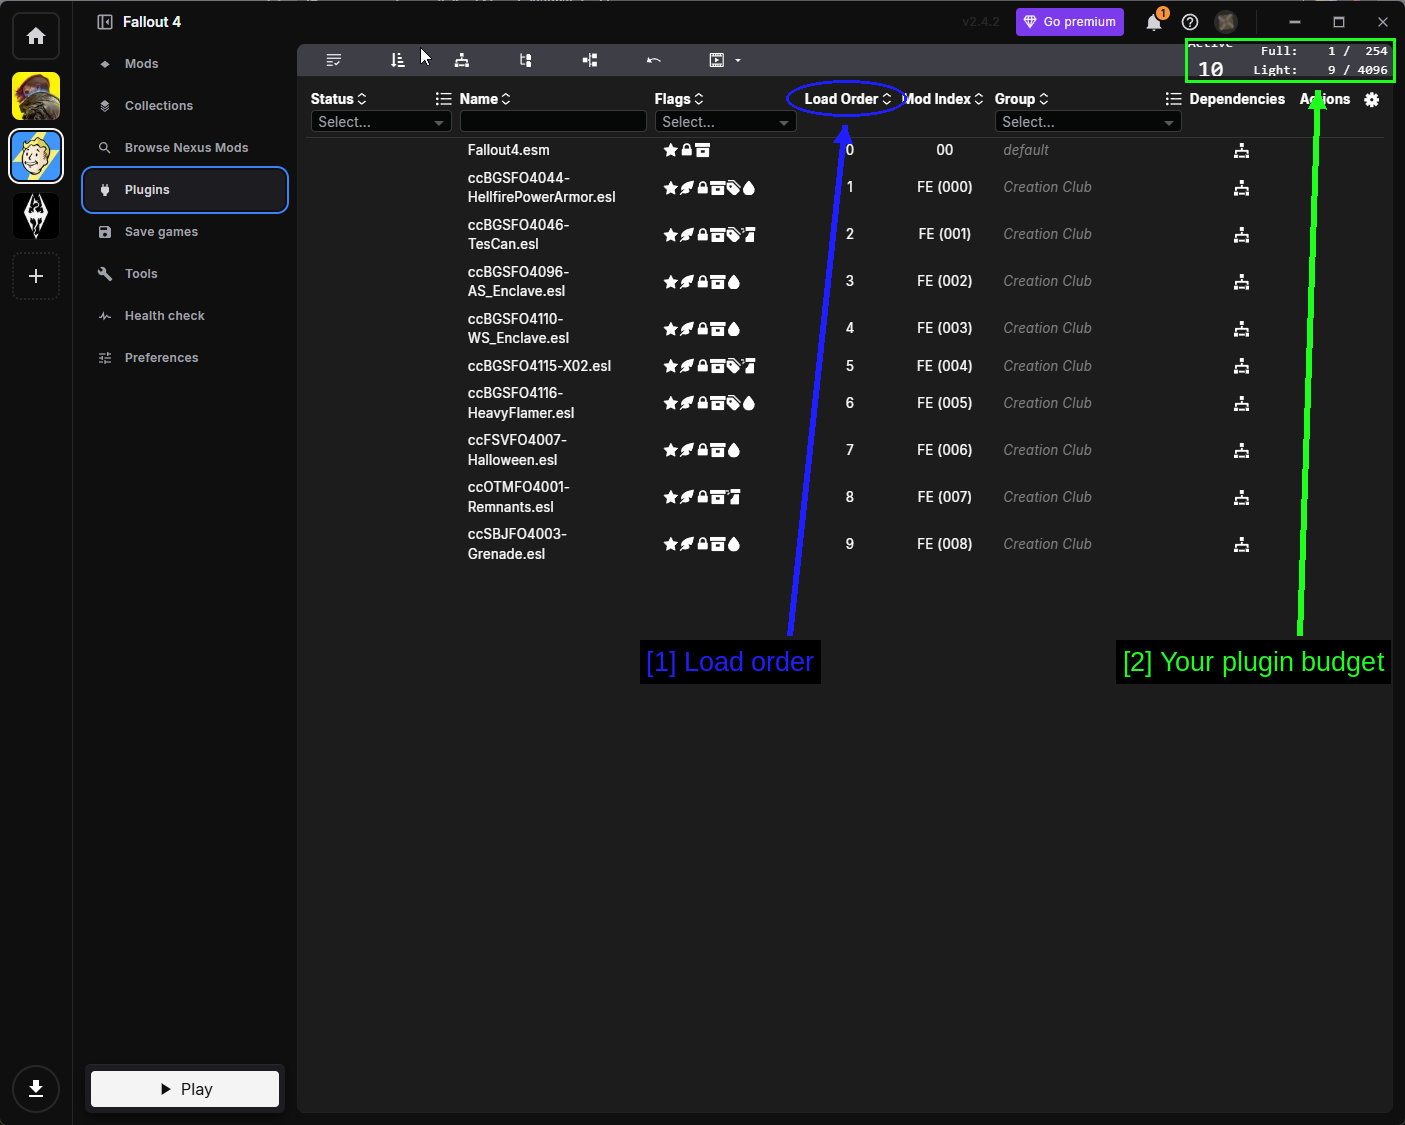Click the Name filter text field

(x=553, y=122)
